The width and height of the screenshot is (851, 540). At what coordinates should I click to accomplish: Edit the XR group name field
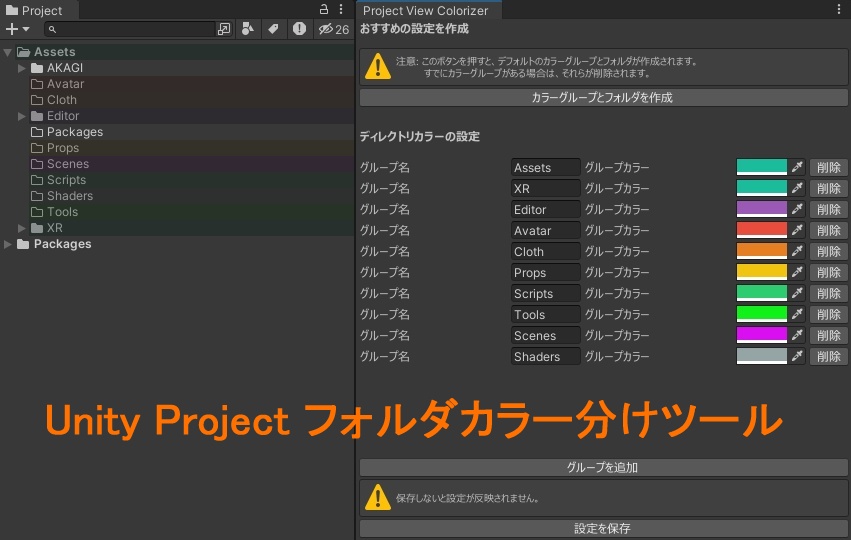[545, 188]
